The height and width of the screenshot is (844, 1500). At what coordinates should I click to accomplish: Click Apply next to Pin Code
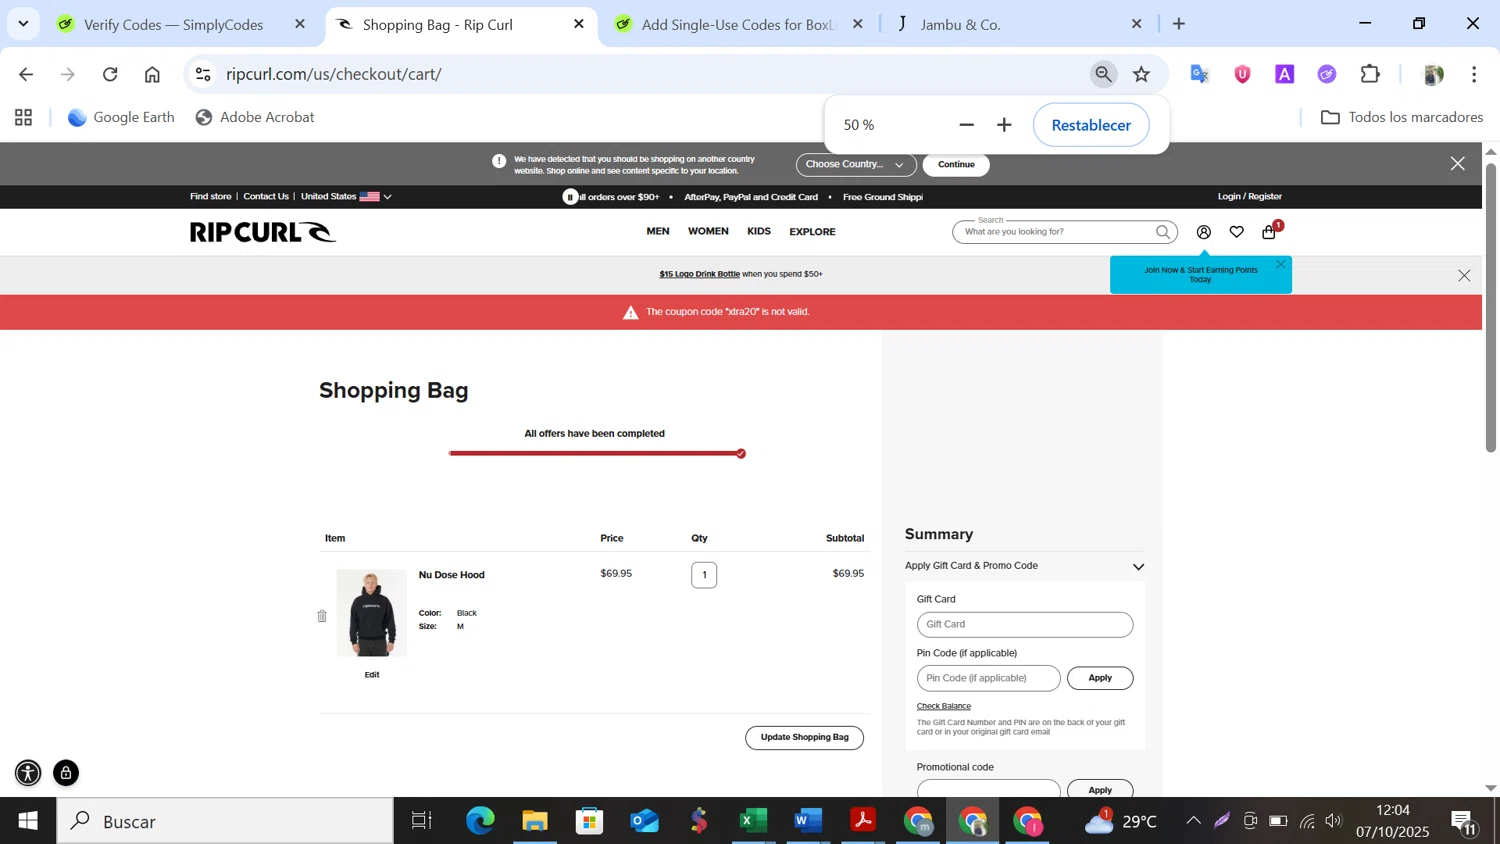[1100, 679]
